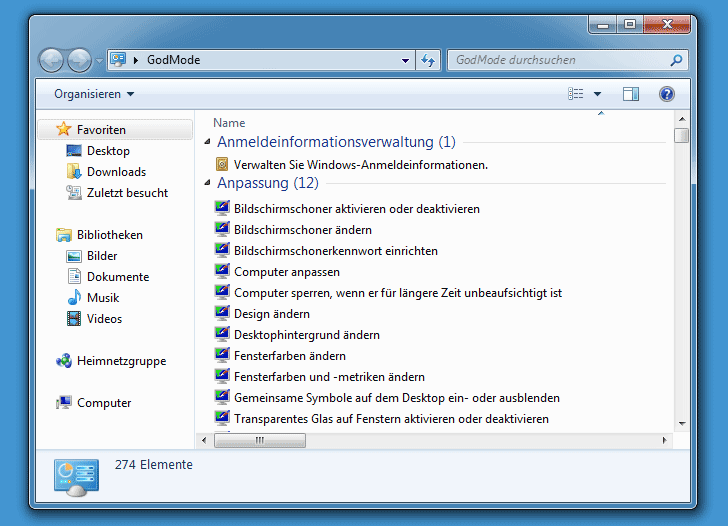Click the Forward navigation arrow button
The height and width of the screenshot is (526, 728).
(79, 60)
